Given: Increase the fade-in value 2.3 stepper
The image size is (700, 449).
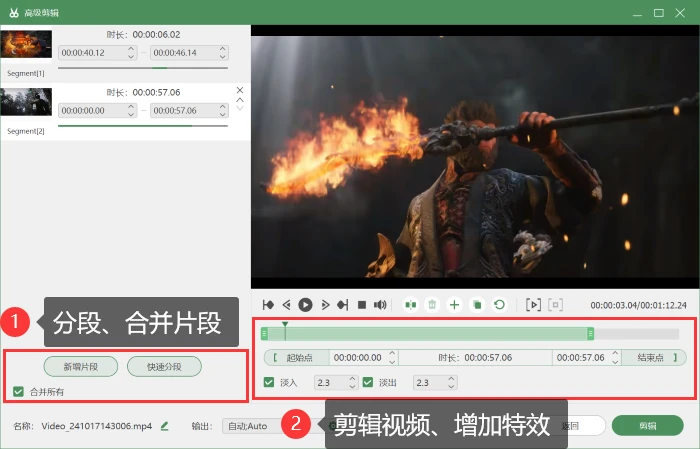Looking at the screenshot, I should [x=352, y=379].
